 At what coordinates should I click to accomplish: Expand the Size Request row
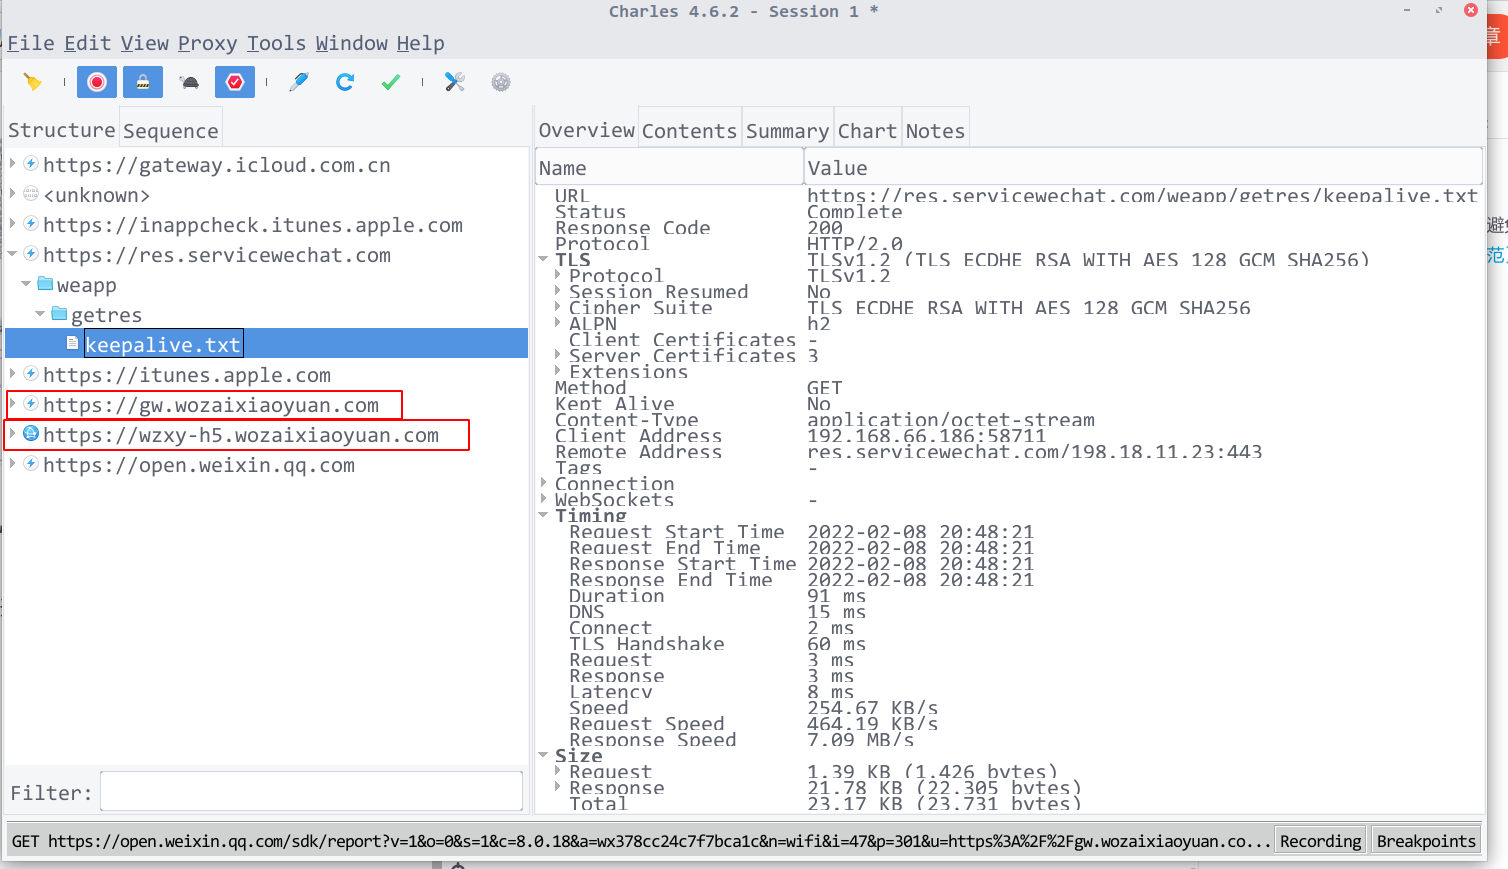pyautogui.click(x=558, y=771)
